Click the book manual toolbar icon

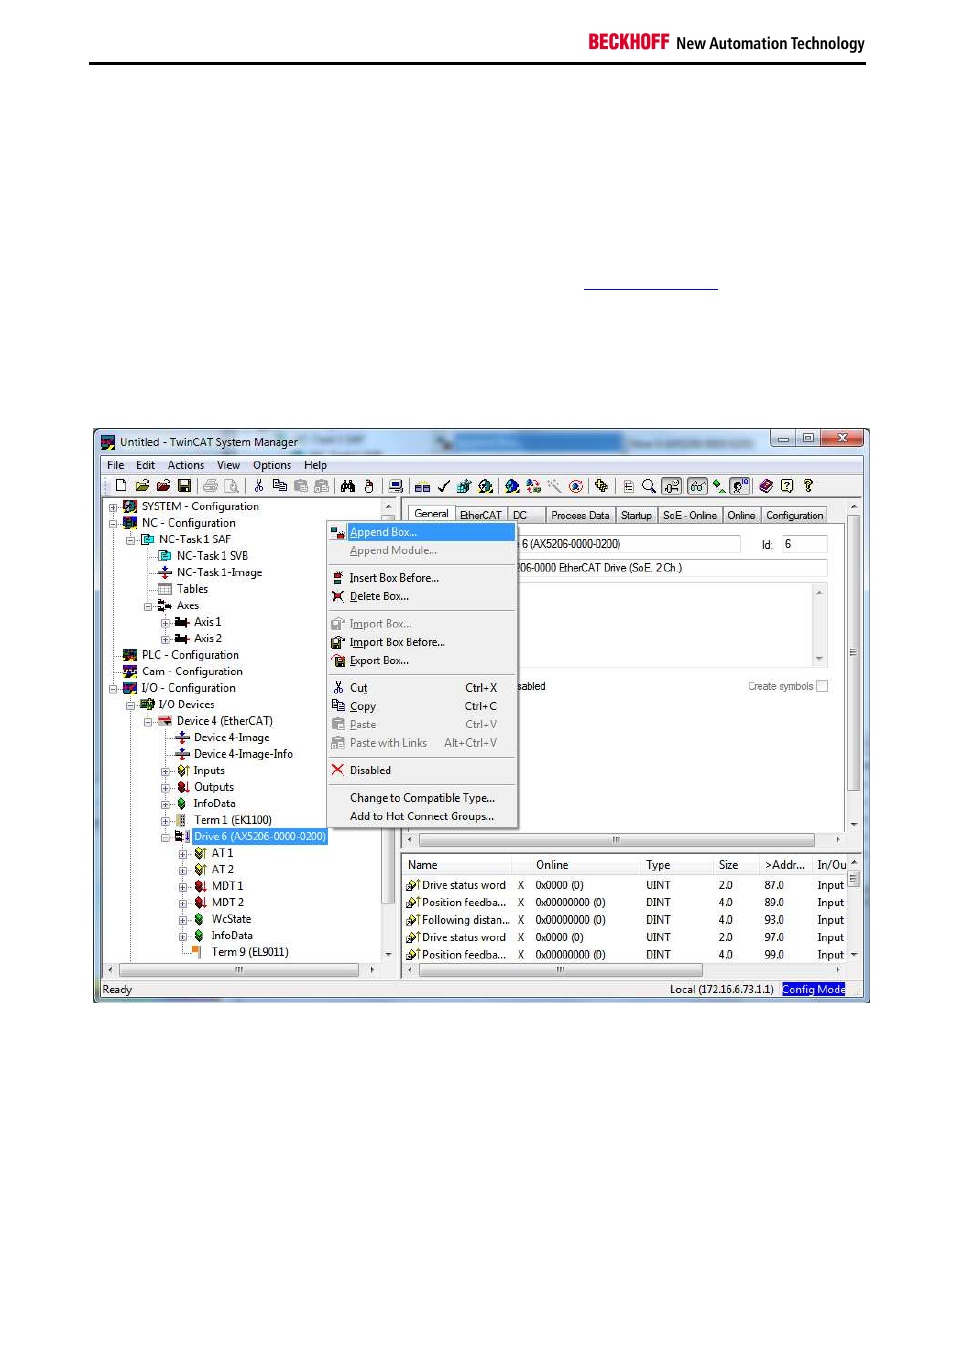click(x=766, y=486)
